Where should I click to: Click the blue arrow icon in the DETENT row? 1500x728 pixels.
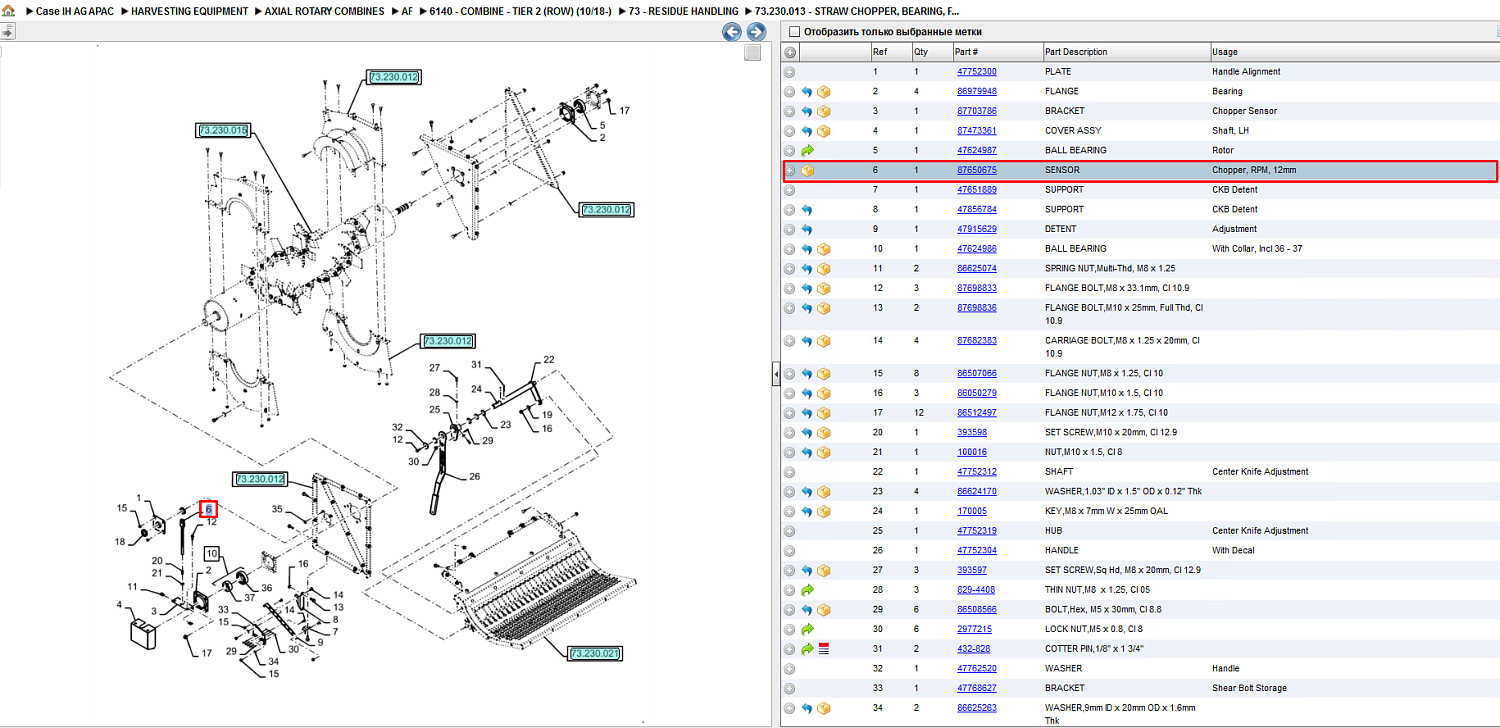(807, 229)
